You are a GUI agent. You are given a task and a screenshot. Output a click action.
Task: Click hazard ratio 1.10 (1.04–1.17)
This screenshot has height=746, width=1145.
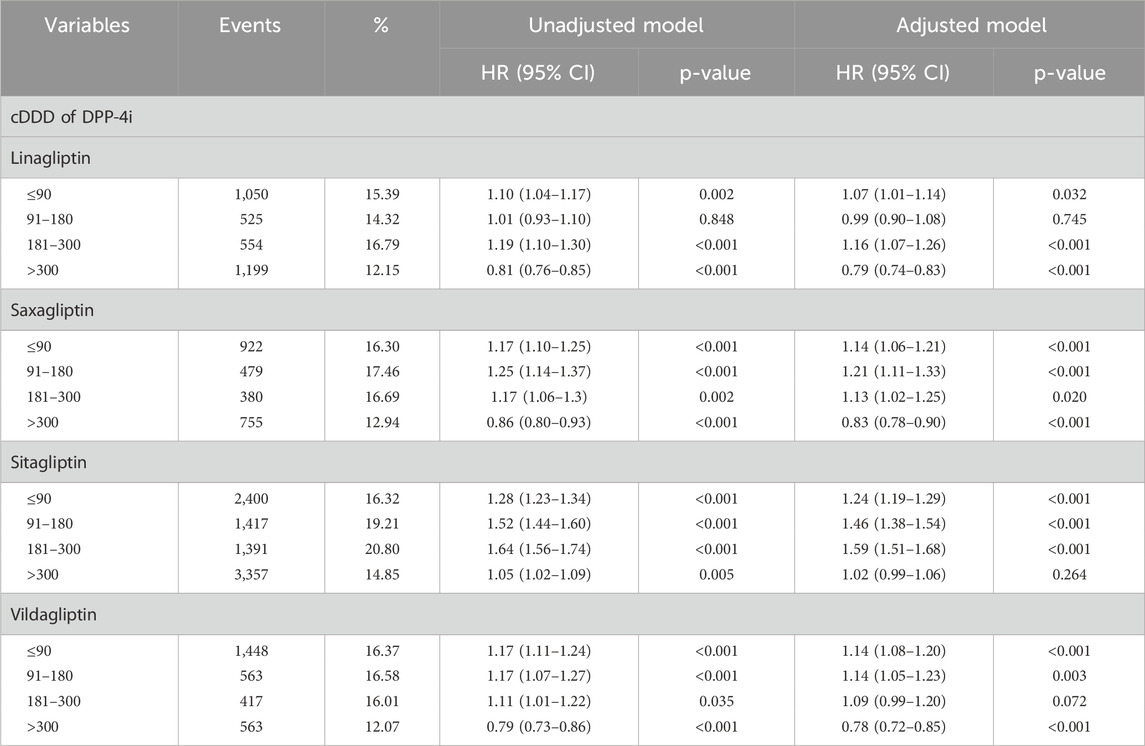[x=539, y=195]
